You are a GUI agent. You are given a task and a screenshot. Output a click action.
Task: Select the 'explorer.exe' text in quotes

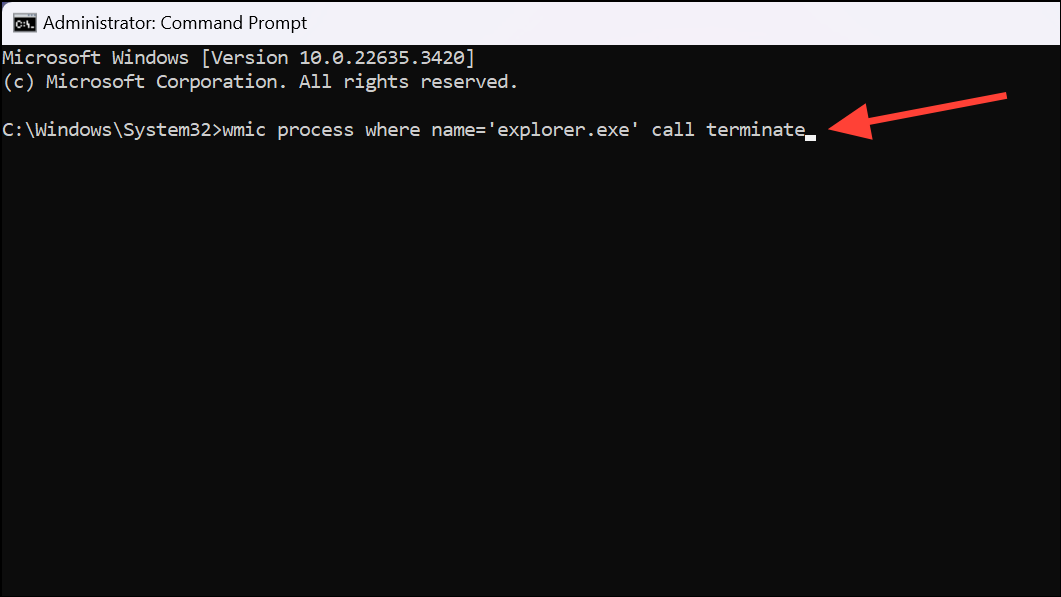point(566,129)
